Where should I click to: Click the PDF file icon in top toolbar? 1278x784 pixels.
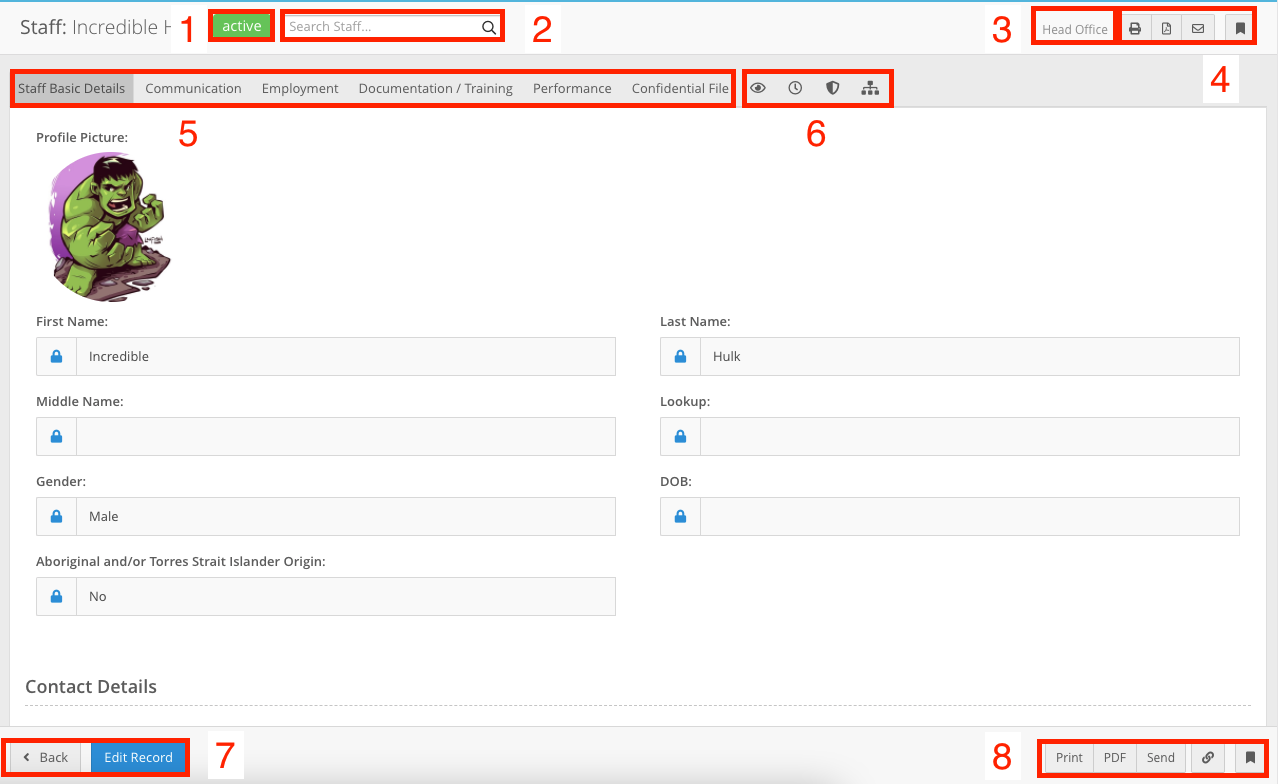click(x=1166, y=29)
